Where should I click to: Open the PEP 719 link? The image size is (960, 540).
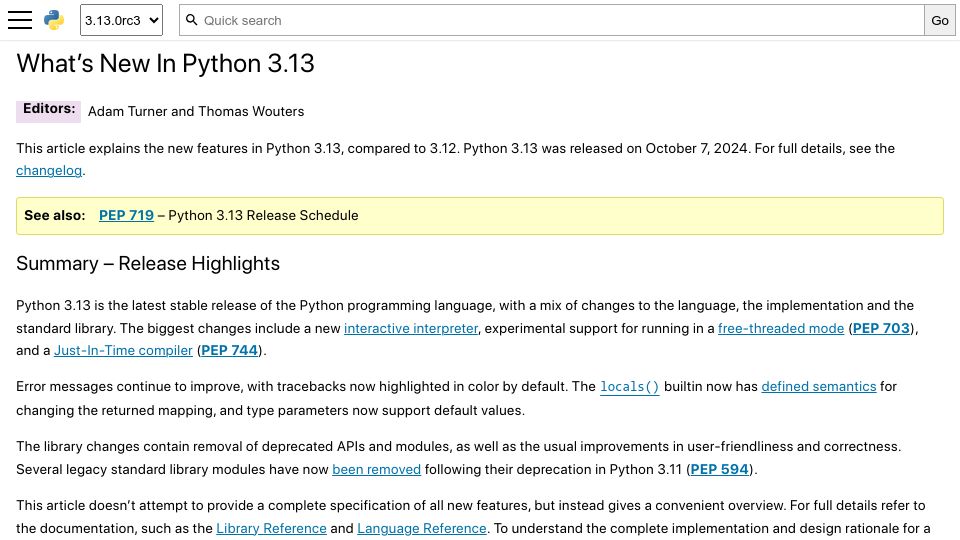click(126, 216)
